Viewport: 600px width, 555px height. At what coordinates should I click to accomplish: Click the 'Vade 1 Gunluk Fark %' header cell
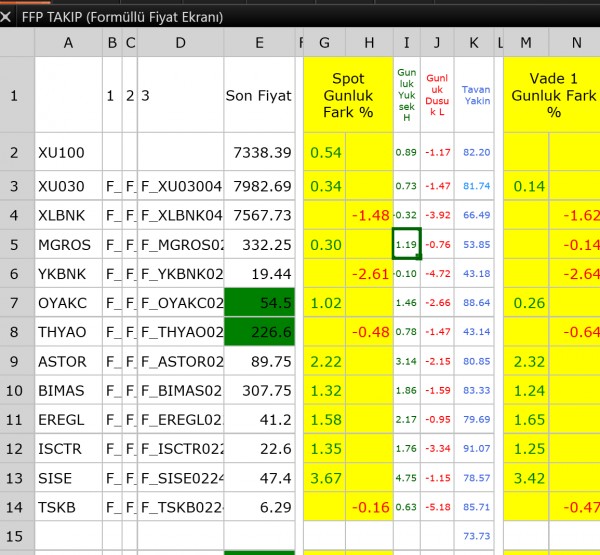click(552, 95)
